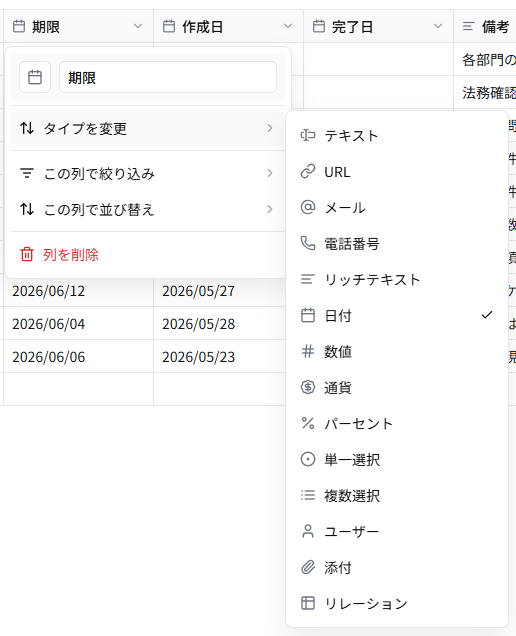The height and width of the screenshot is (636, 516).
Task: Choose URL as column type
Action: click(397, 172)
